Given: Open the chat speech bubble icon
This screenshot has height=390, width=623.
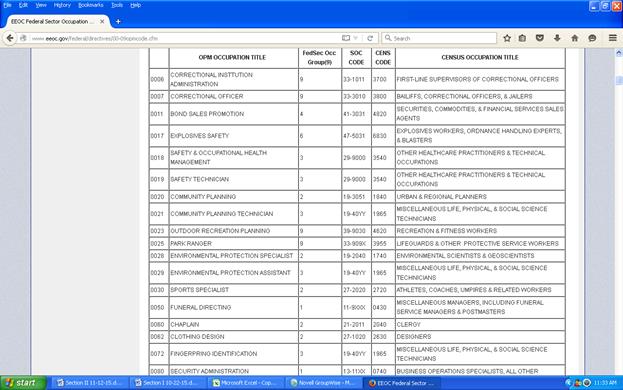Looking at the screenshot, I should tap(592, 38).
